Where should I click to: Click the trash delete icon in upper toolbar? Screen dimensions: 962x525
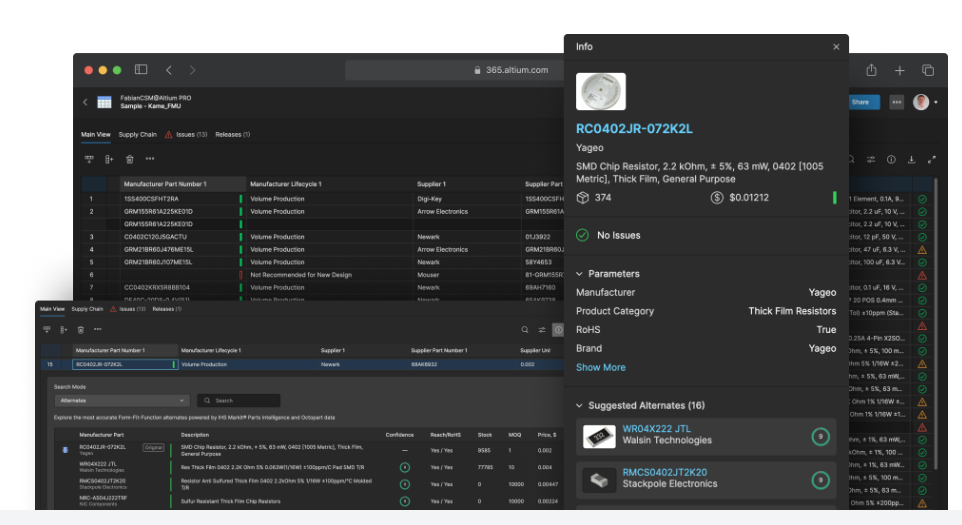point(130,159)
